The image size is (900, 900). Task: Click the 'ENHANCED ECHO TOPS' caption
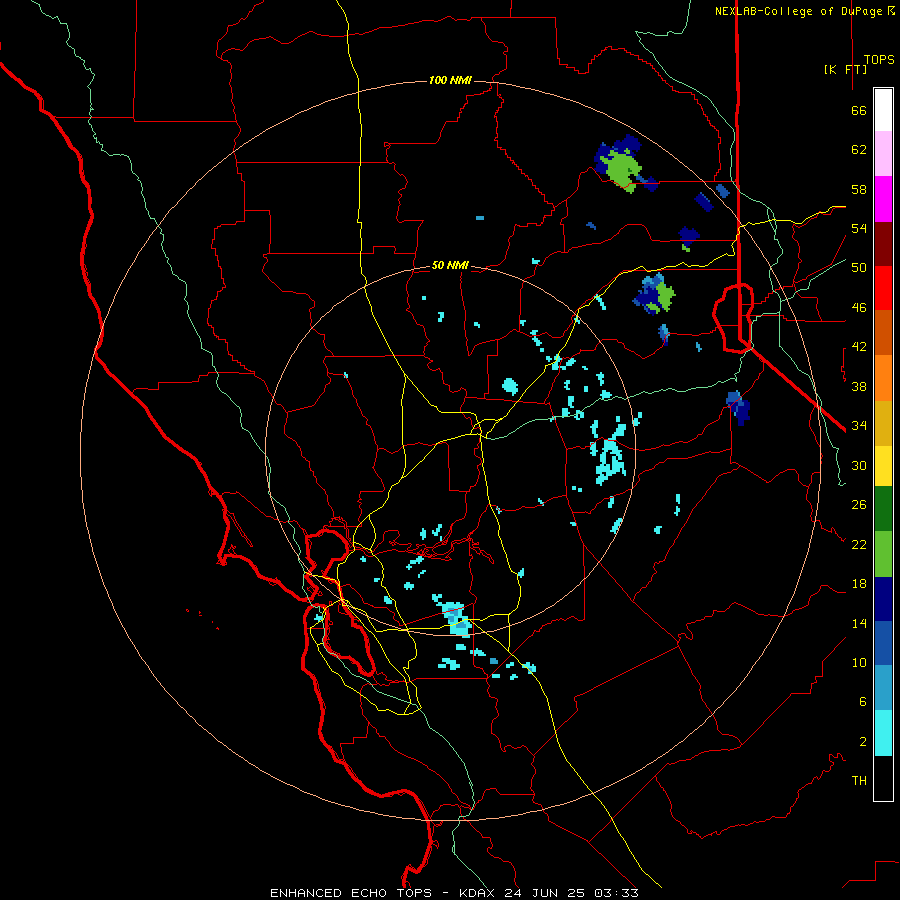pos(351,893)
